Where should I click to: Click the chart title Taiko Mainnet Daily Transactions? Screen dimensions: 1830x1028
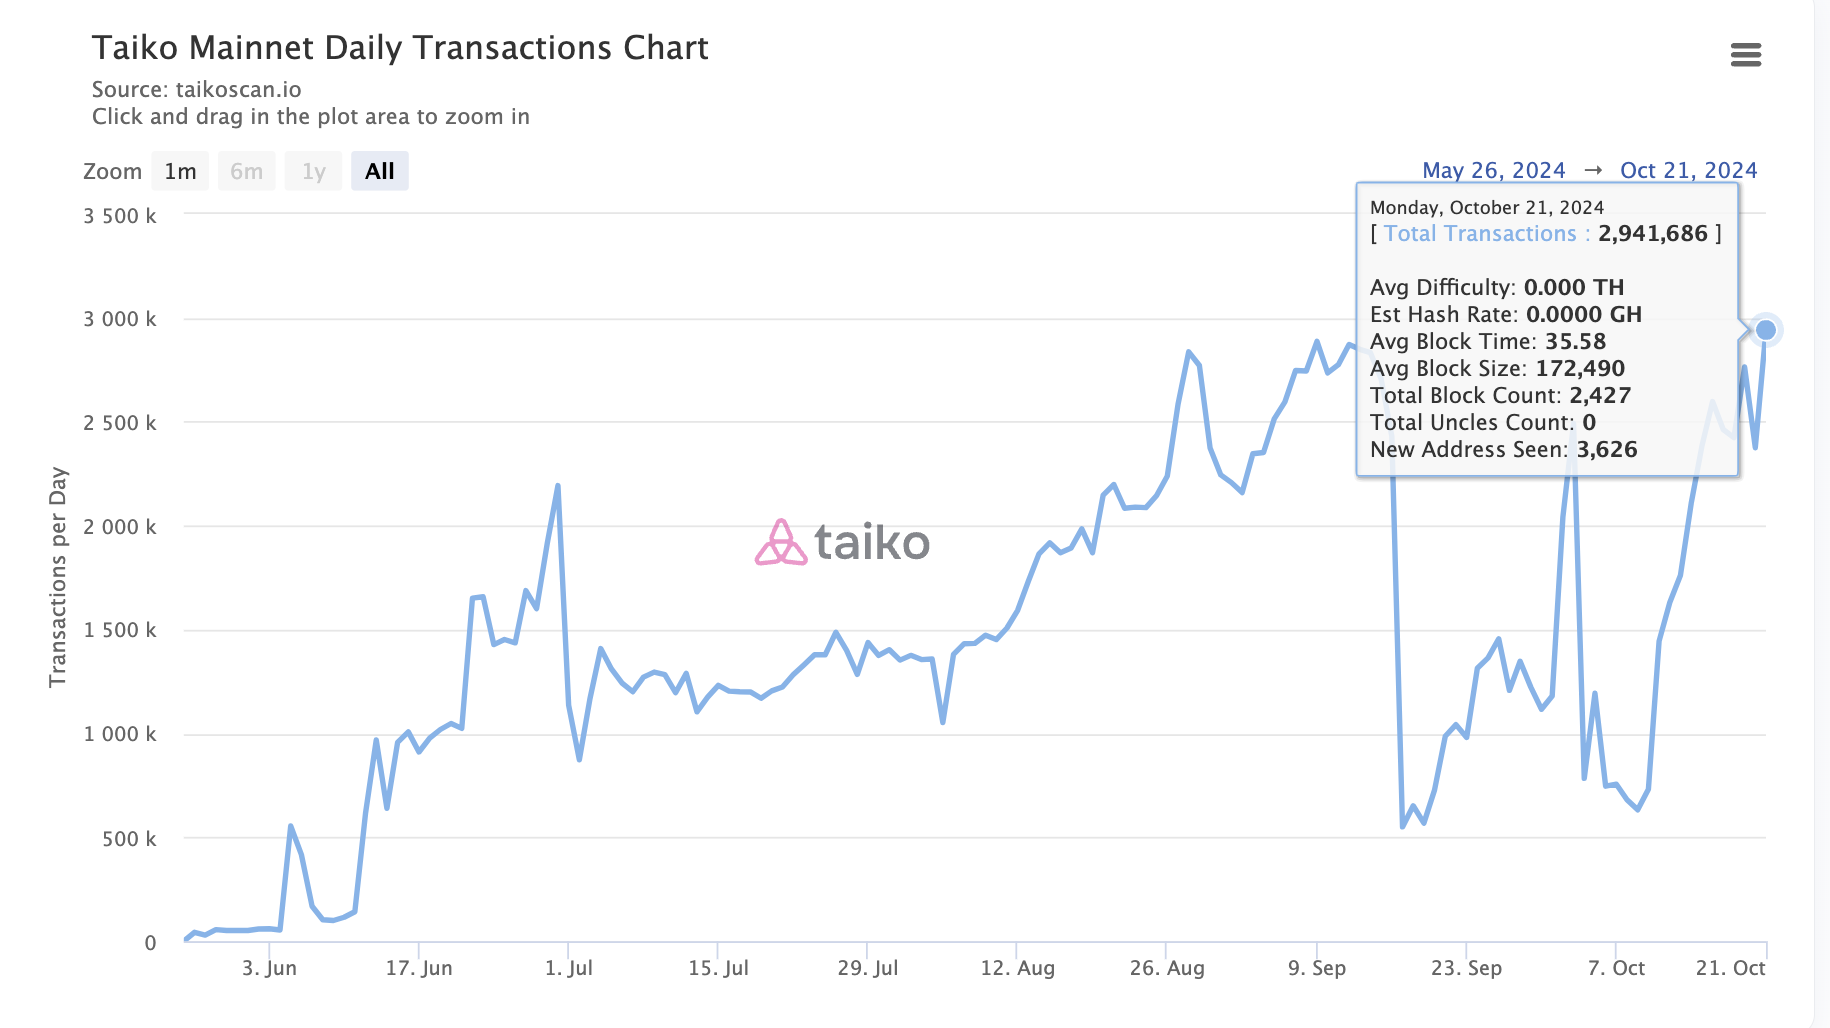pyautogui.click(x=401, y=47)
